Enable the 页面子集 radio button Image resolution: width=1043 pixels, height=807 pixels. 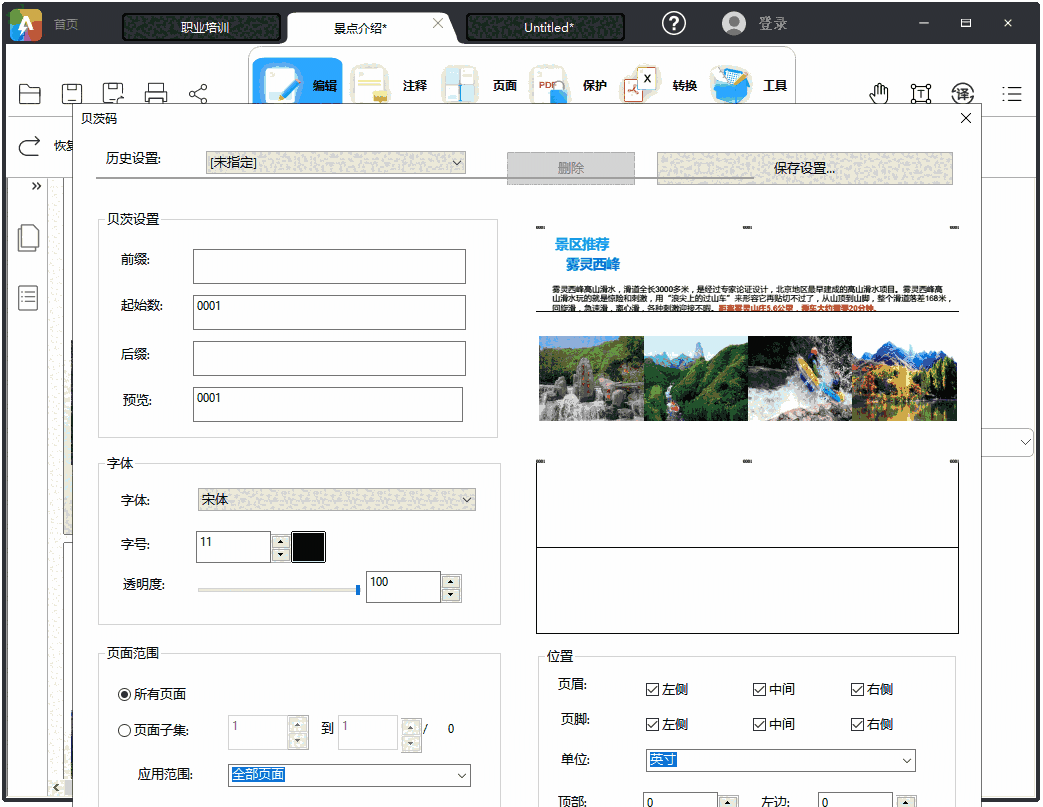click(x=124, y=728)
